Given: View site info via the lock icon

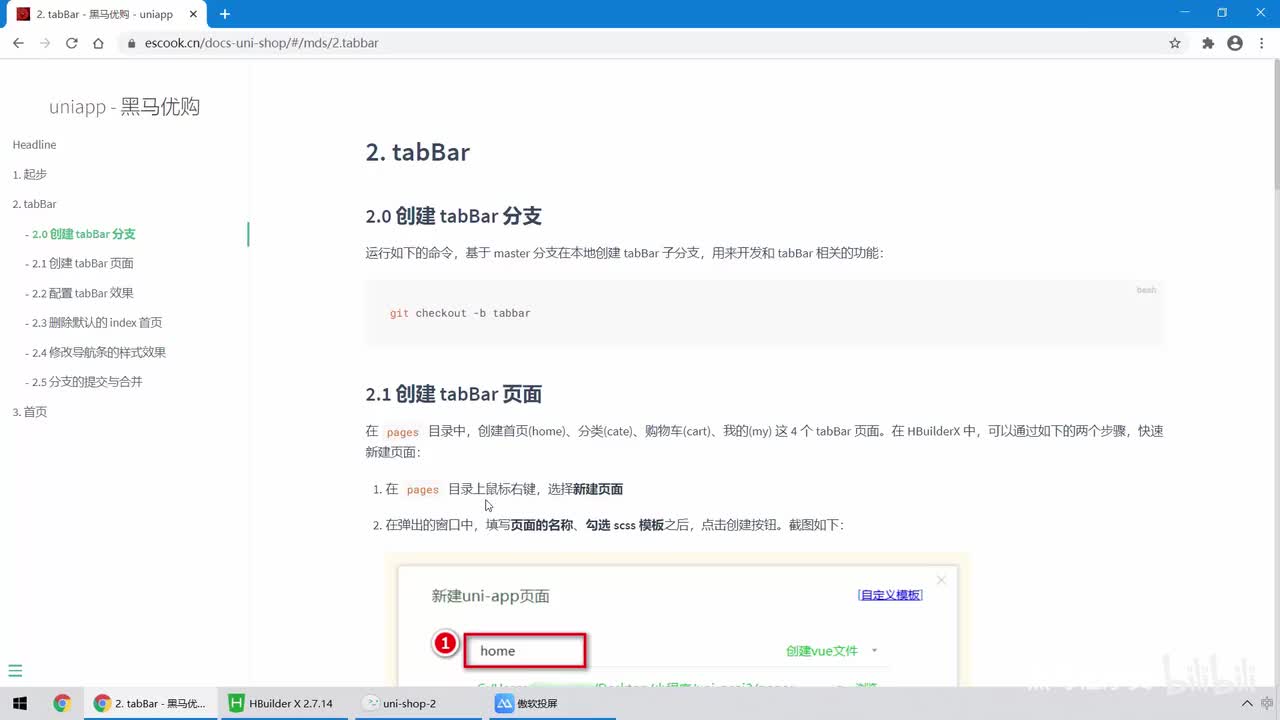Looking at the screenshot, I should pyautogui.click(x=130, y=43).
